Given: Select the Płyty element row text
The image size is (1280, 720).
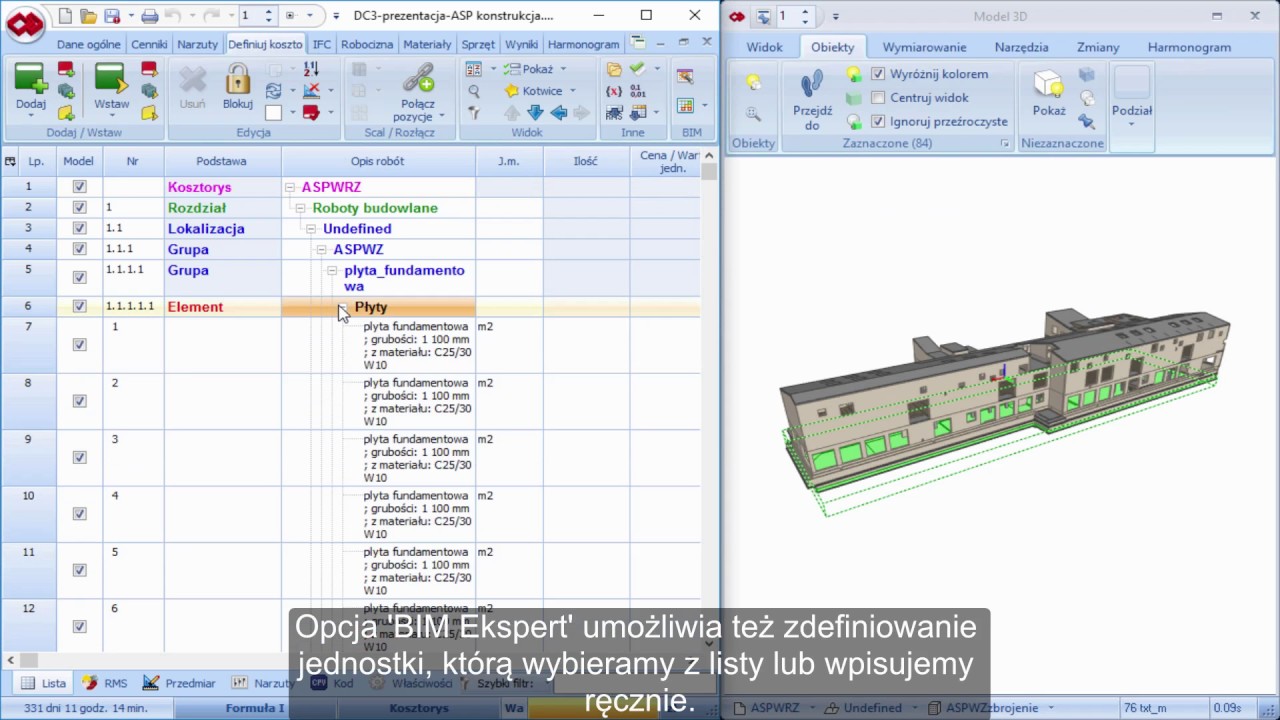Looking at the screenshot, I should [x=371, y=307].
